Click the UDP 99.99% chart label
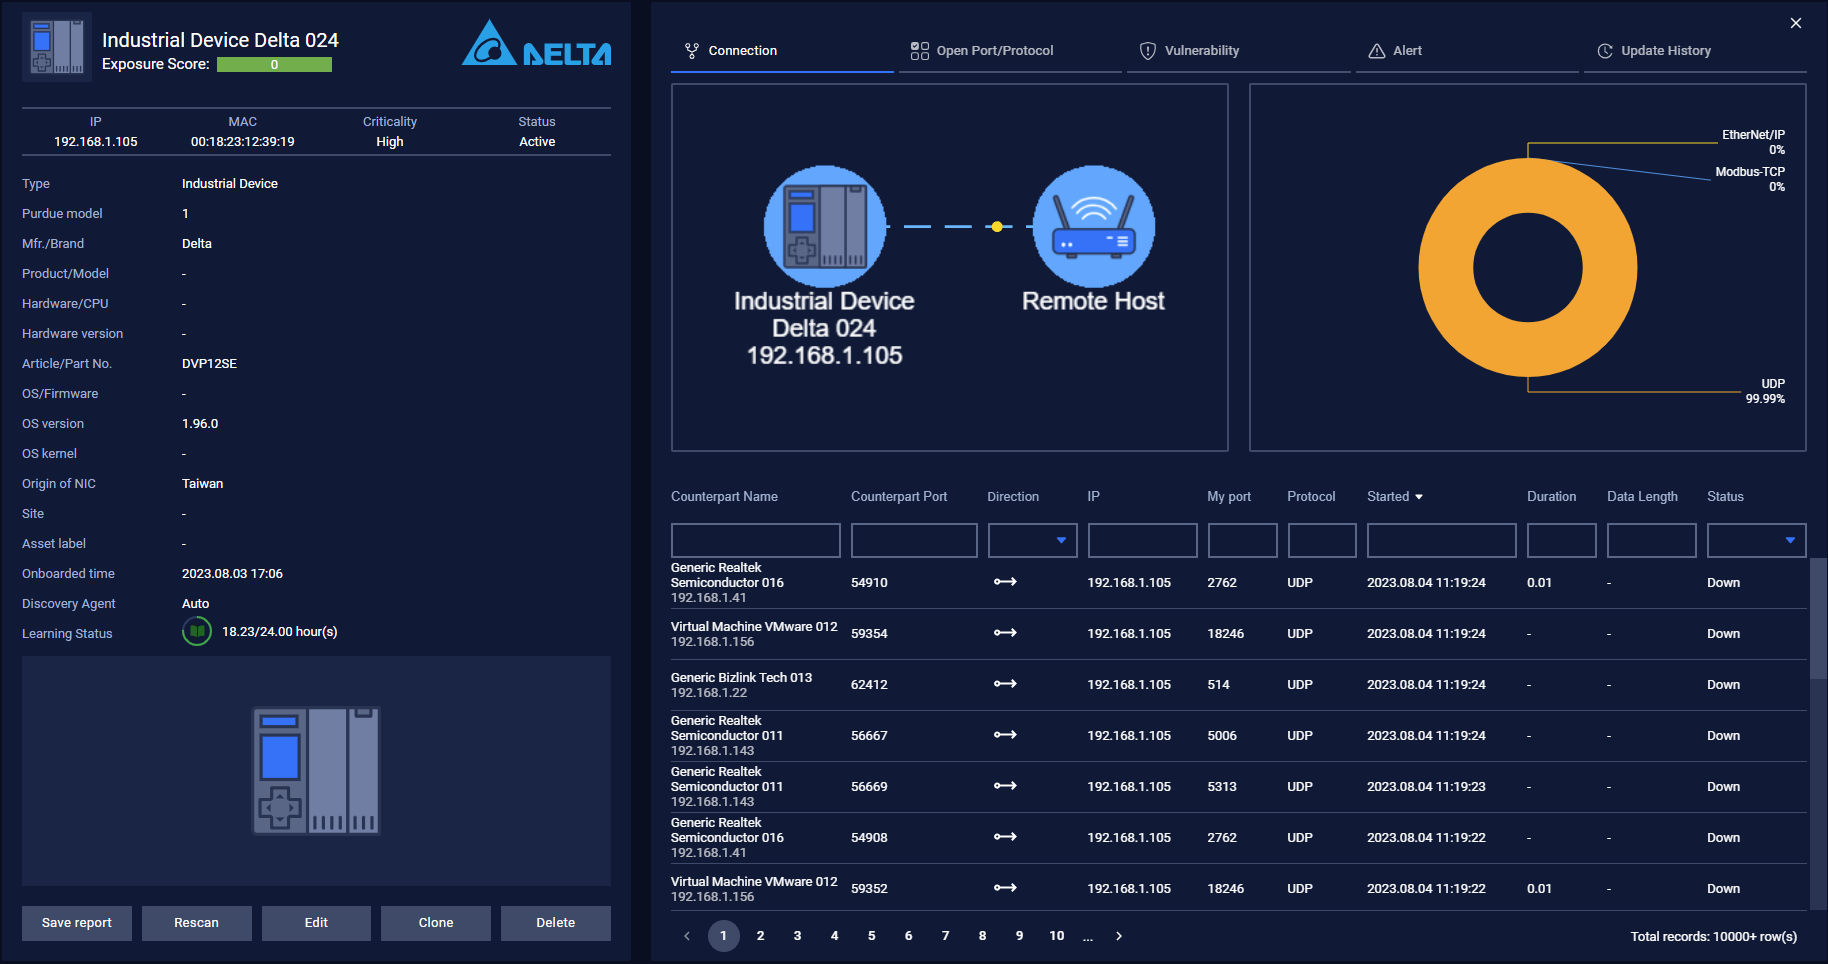This screenshot has width=1828, height=964. [1765, 391]
